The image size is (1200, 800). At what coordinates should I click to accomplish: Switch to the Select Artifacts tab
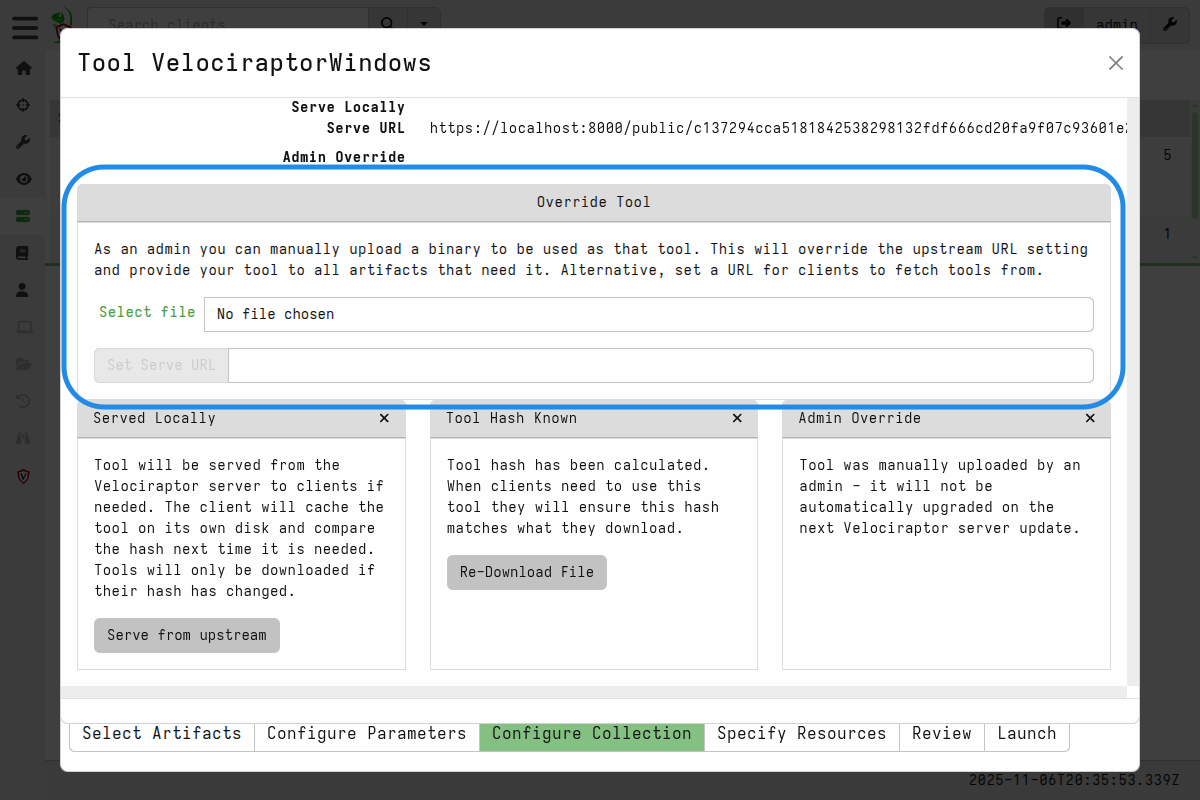click(x=161, y=733)
